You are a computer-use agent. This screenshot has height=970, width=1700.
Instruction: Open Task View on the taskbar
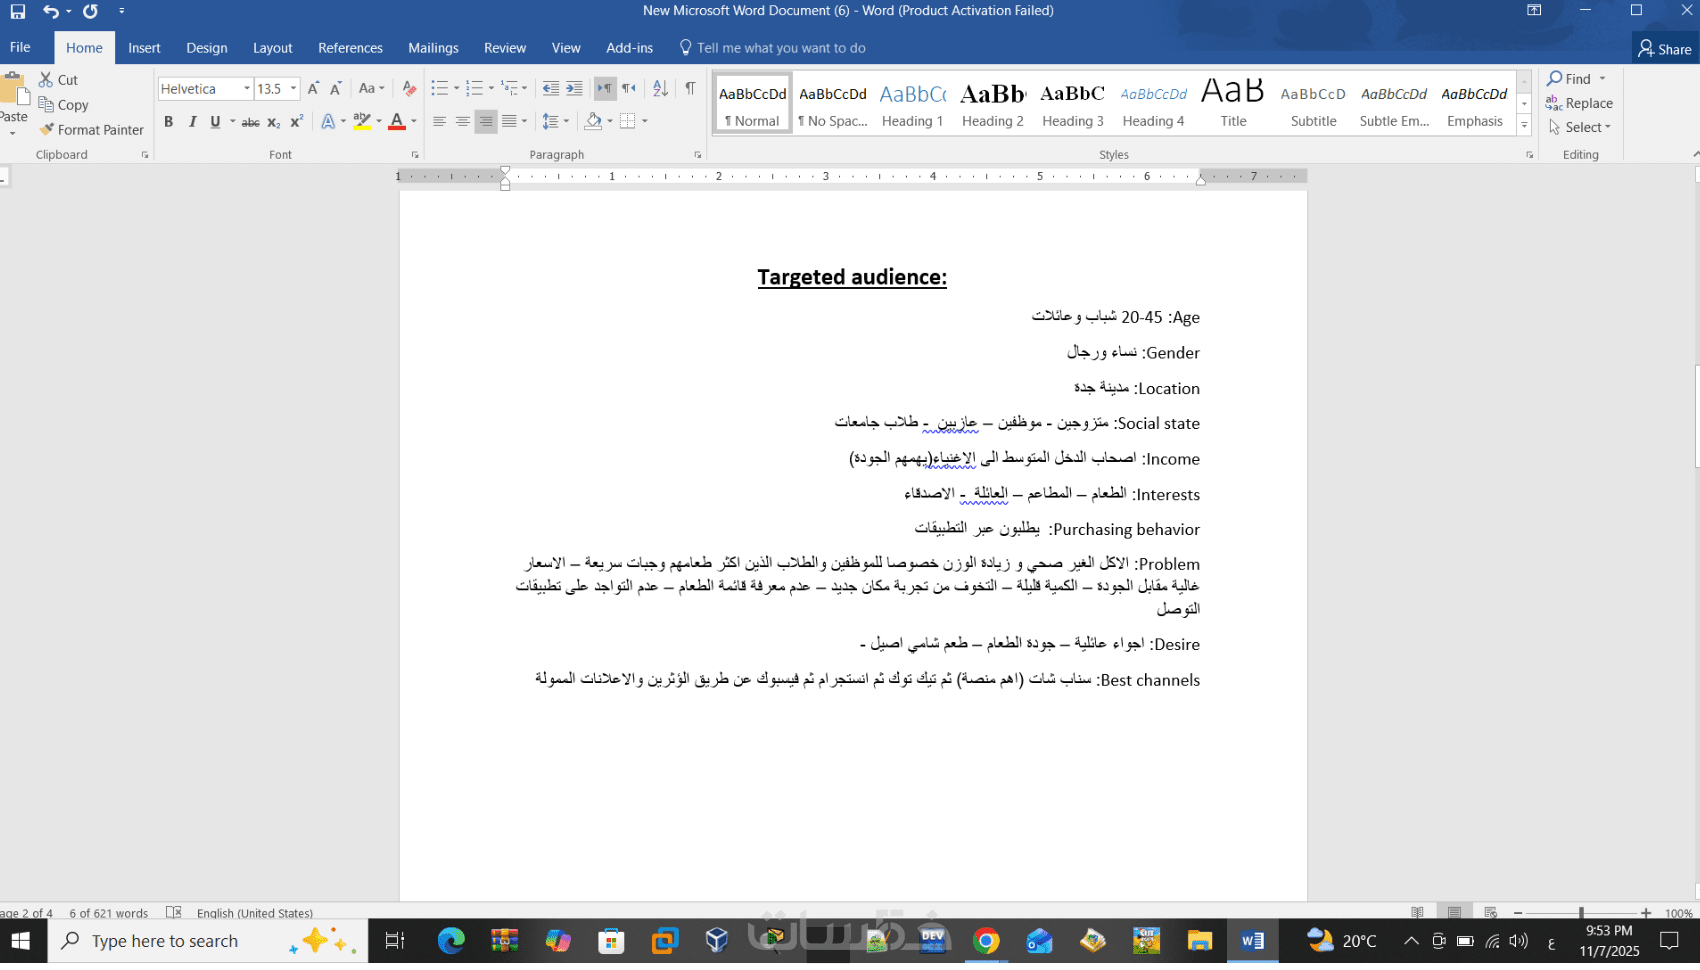tap(394, 941)
